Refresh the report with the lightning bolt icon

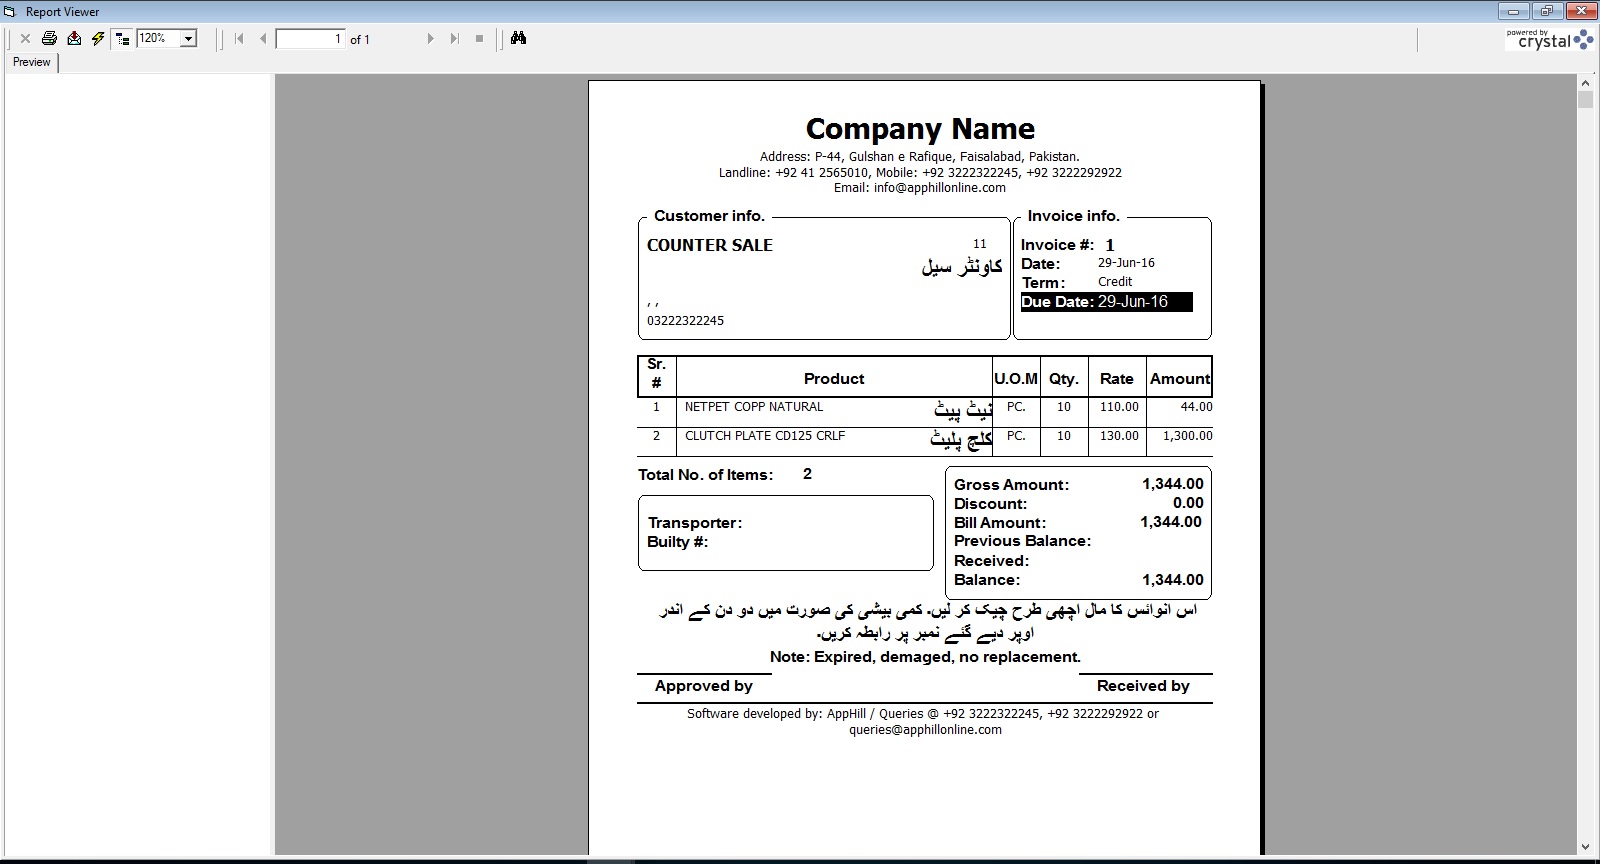point(98,39)
